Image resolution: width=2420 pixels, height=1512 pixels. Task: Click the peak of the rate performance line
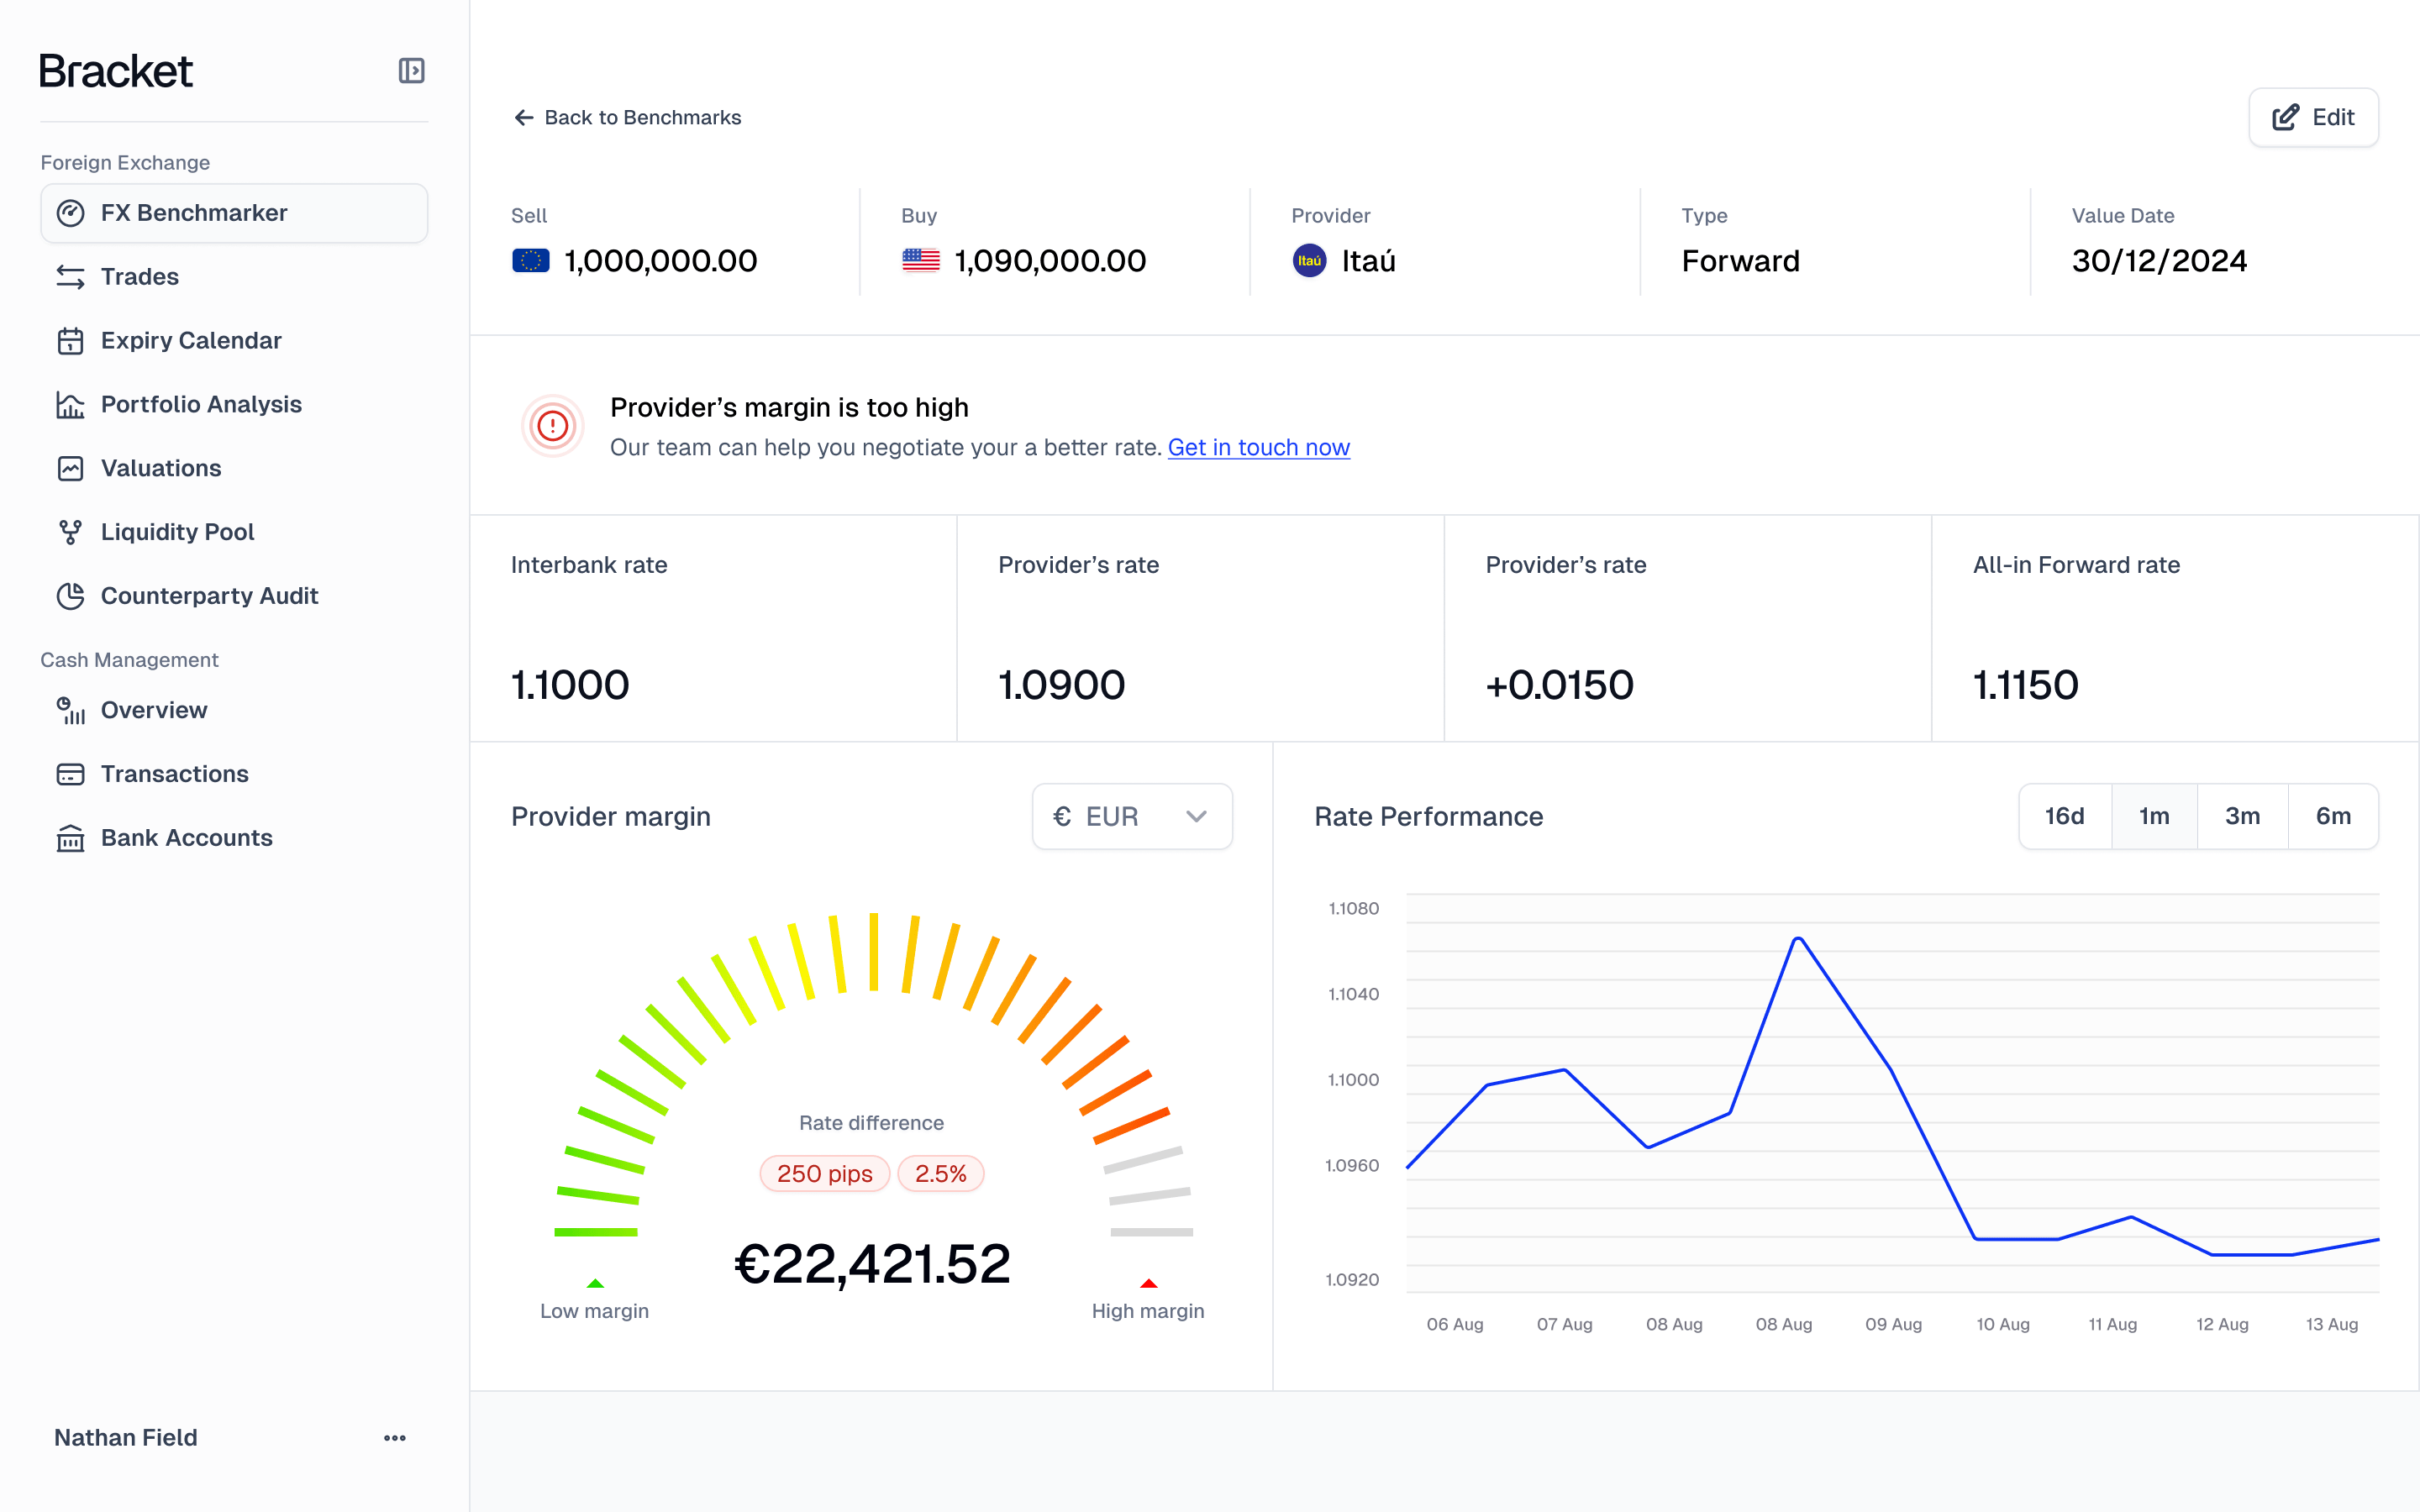1798,939
